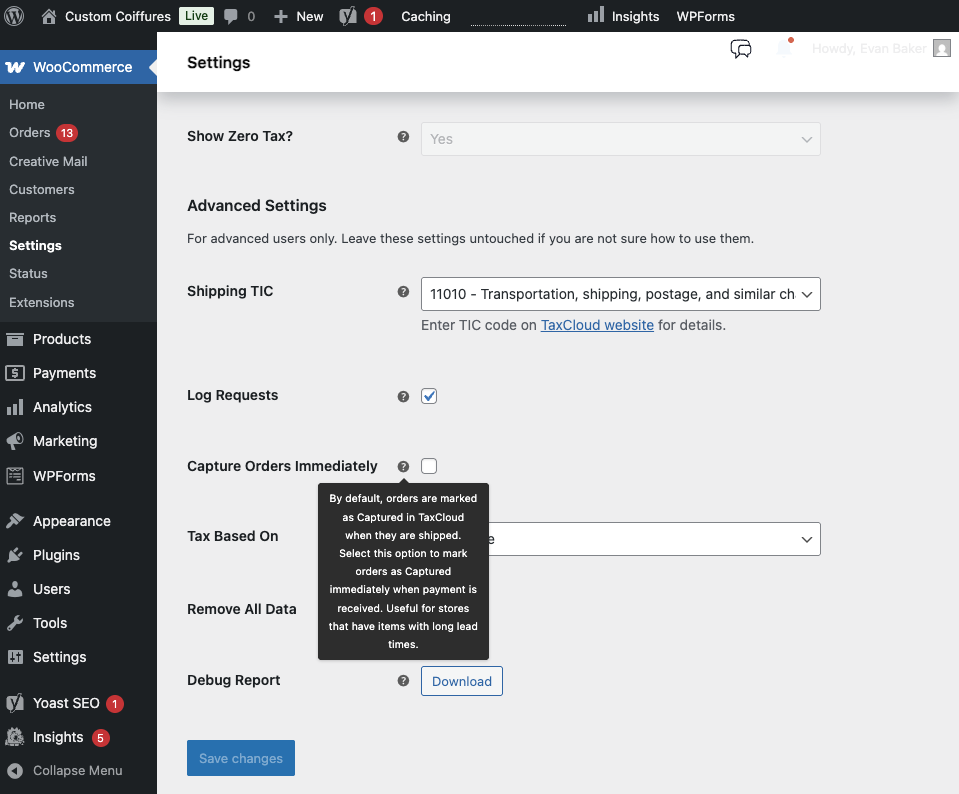Open the Shipping TIC dropdown
This screenshot has width=959, height=794.
(620, 294)
